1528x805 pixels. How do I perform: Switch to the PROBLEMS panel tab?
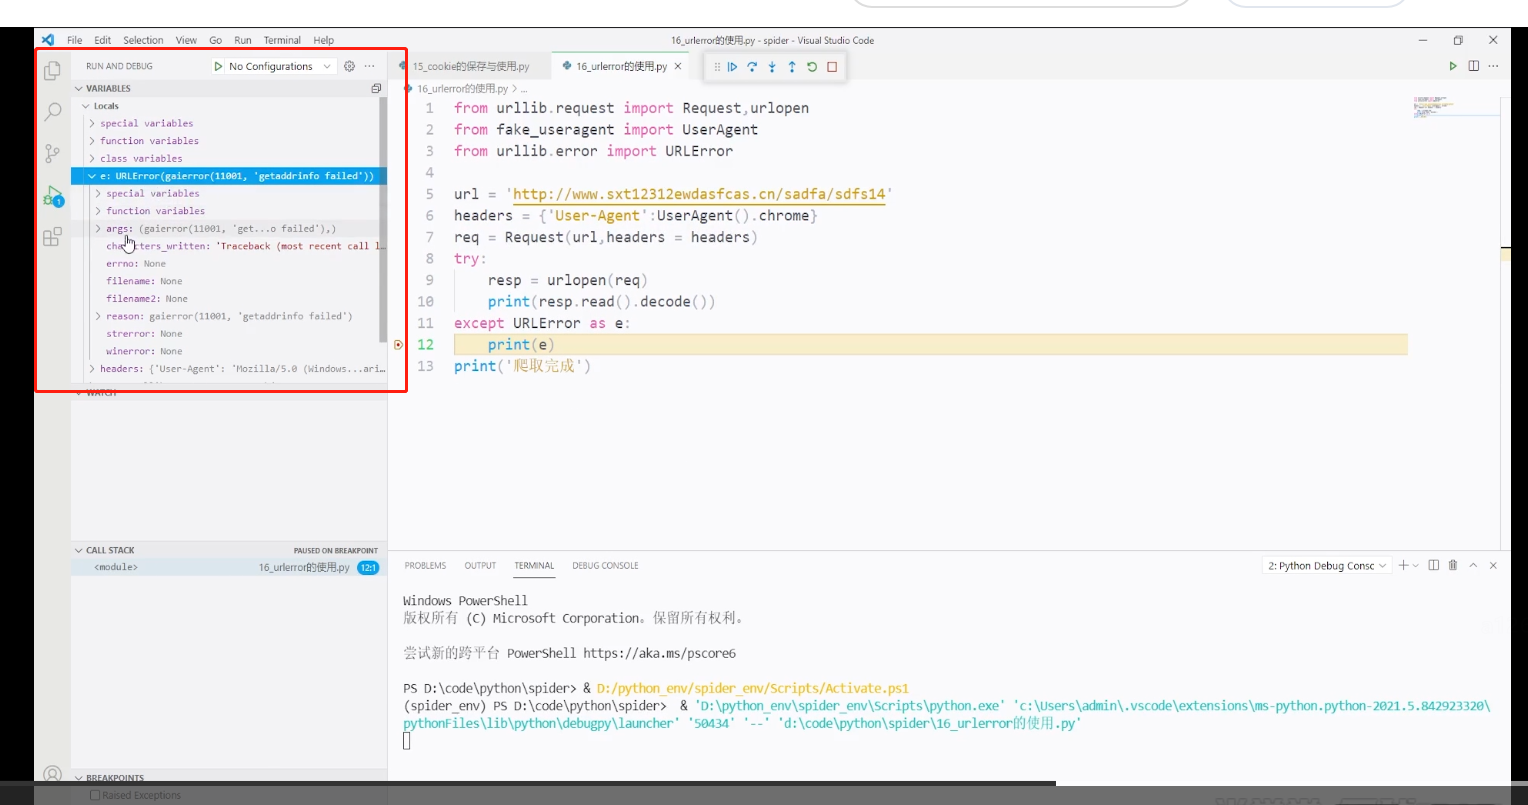click(425, 565)
